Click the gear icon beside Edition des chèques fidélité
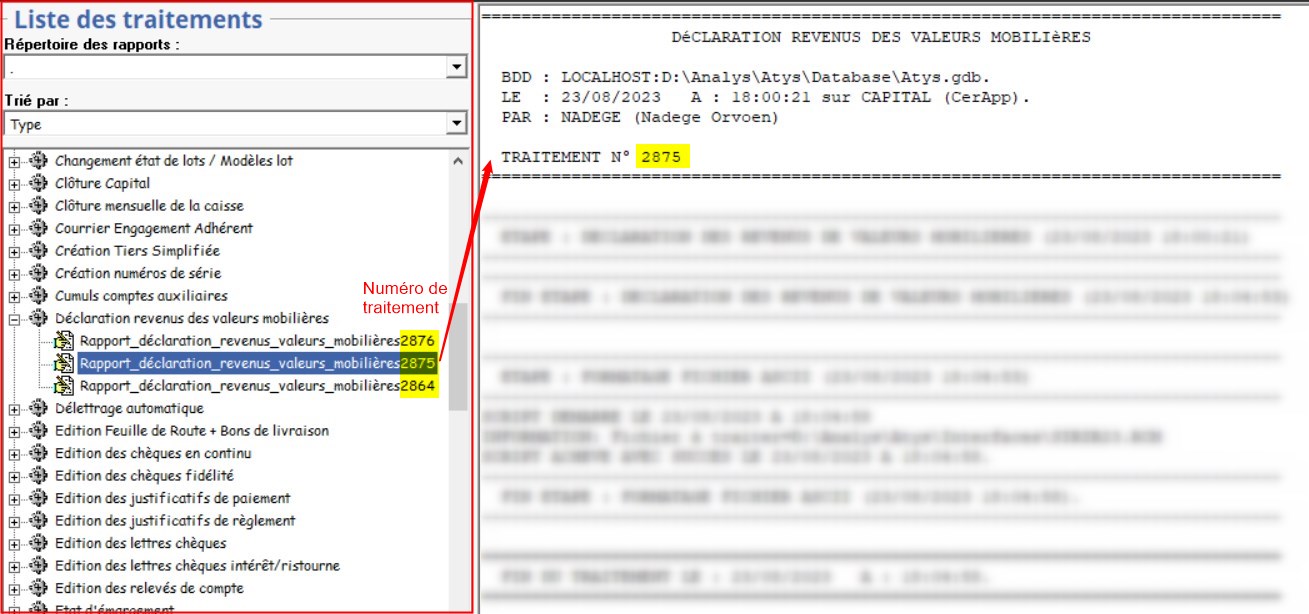Viewport: 1309px width, 614px height. coord(39,476)
